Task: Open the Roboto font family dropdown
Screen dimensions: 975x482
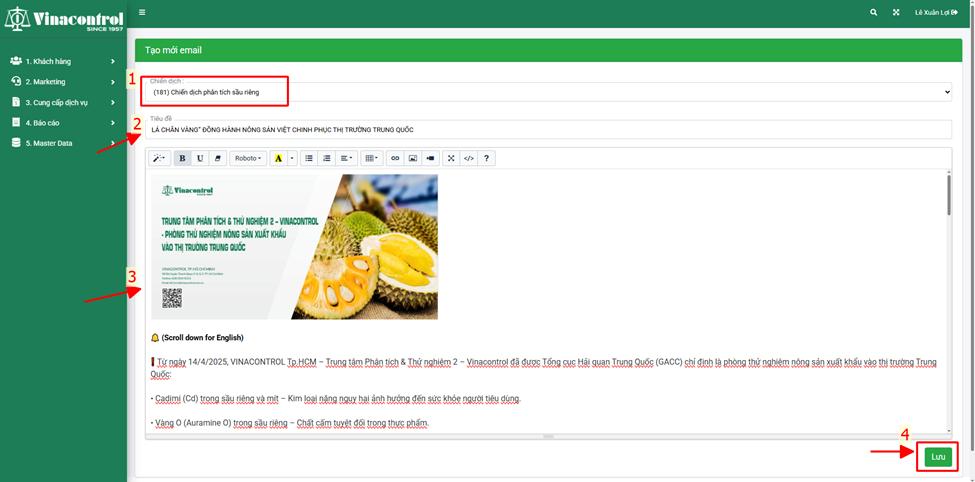Action: [x=248, y=159]
